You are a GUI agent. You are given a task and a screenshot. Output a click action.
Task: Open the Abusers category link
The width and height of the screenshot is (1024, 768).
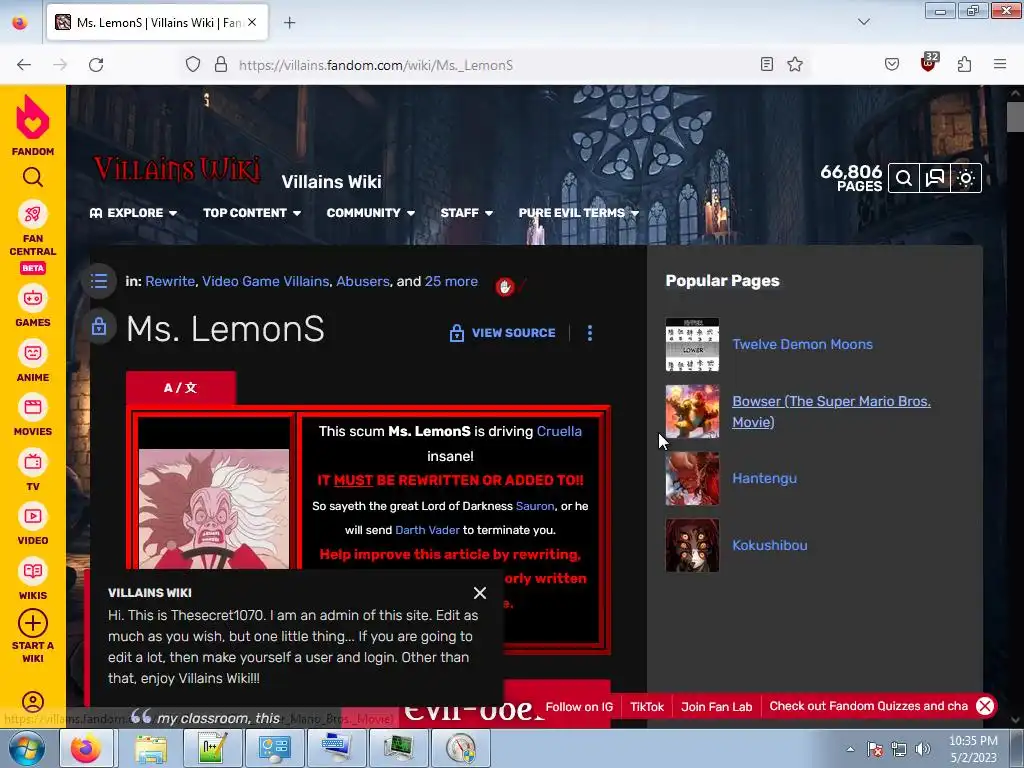362,281
